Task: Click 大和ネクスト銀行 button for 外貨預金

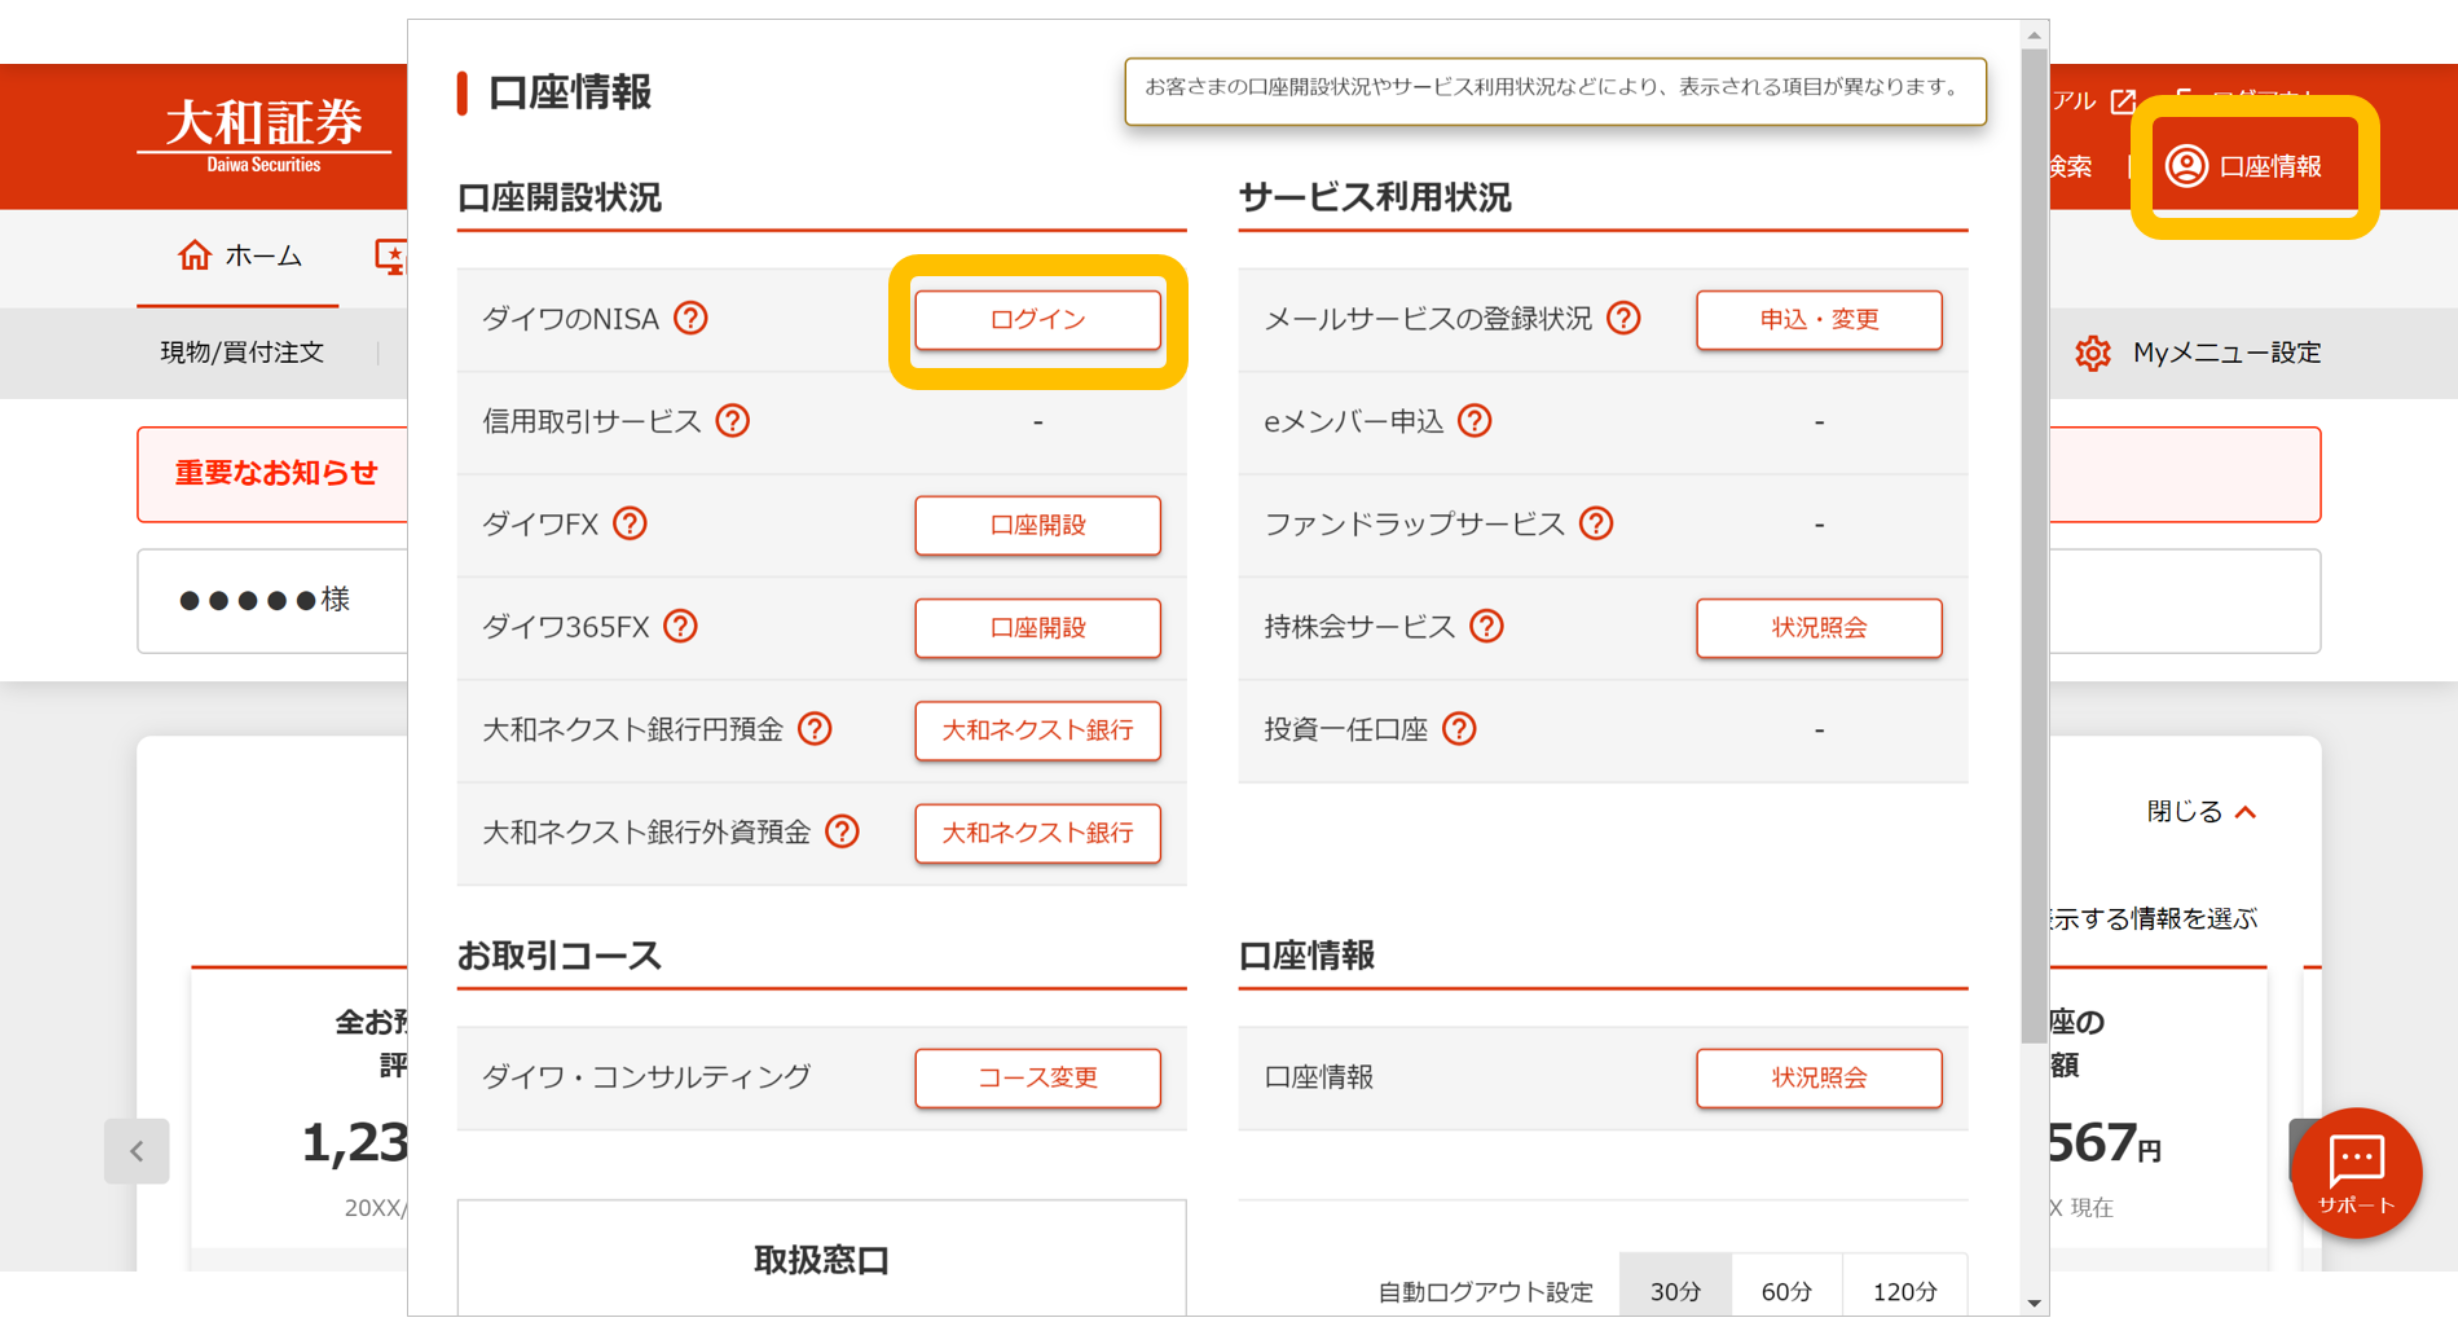Action: (x=1037, y=833)
